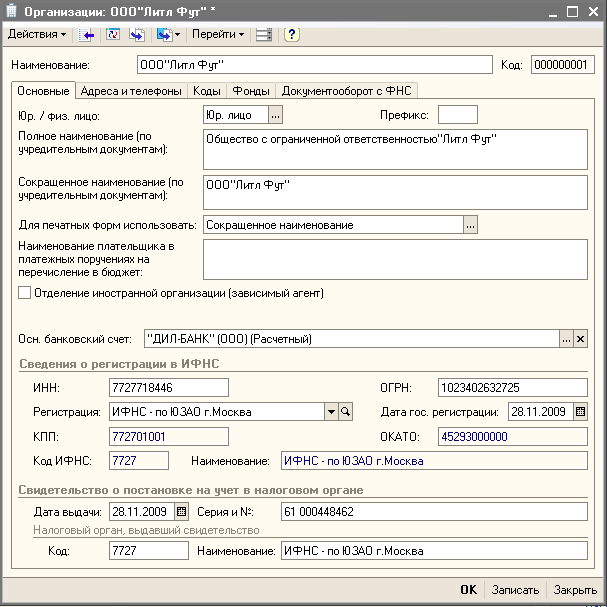Click magnifier icon next to Регистрация field
607x607 pixels.
(x=346, y=411)
